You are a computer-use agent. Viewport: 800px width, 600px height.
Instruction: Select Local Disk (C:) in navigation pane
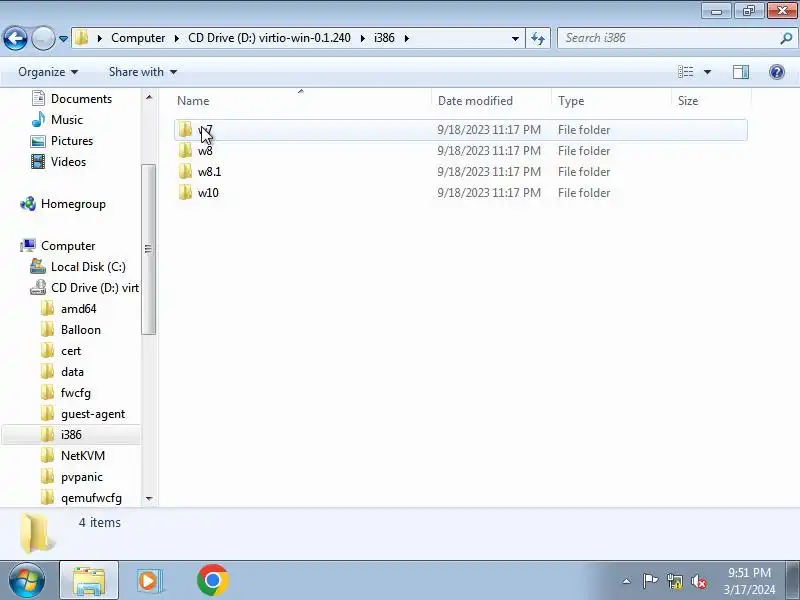coord(88,266)
